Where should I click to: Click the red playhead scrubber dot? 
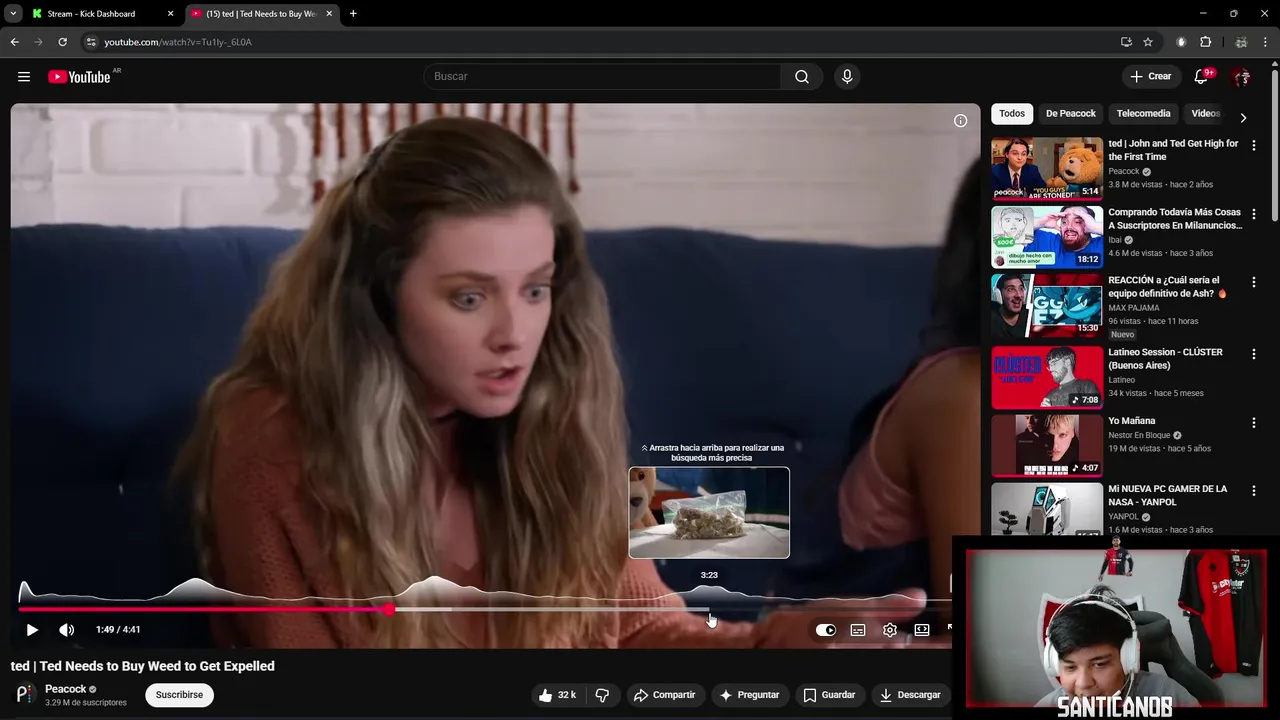click(x=388, y=609)
